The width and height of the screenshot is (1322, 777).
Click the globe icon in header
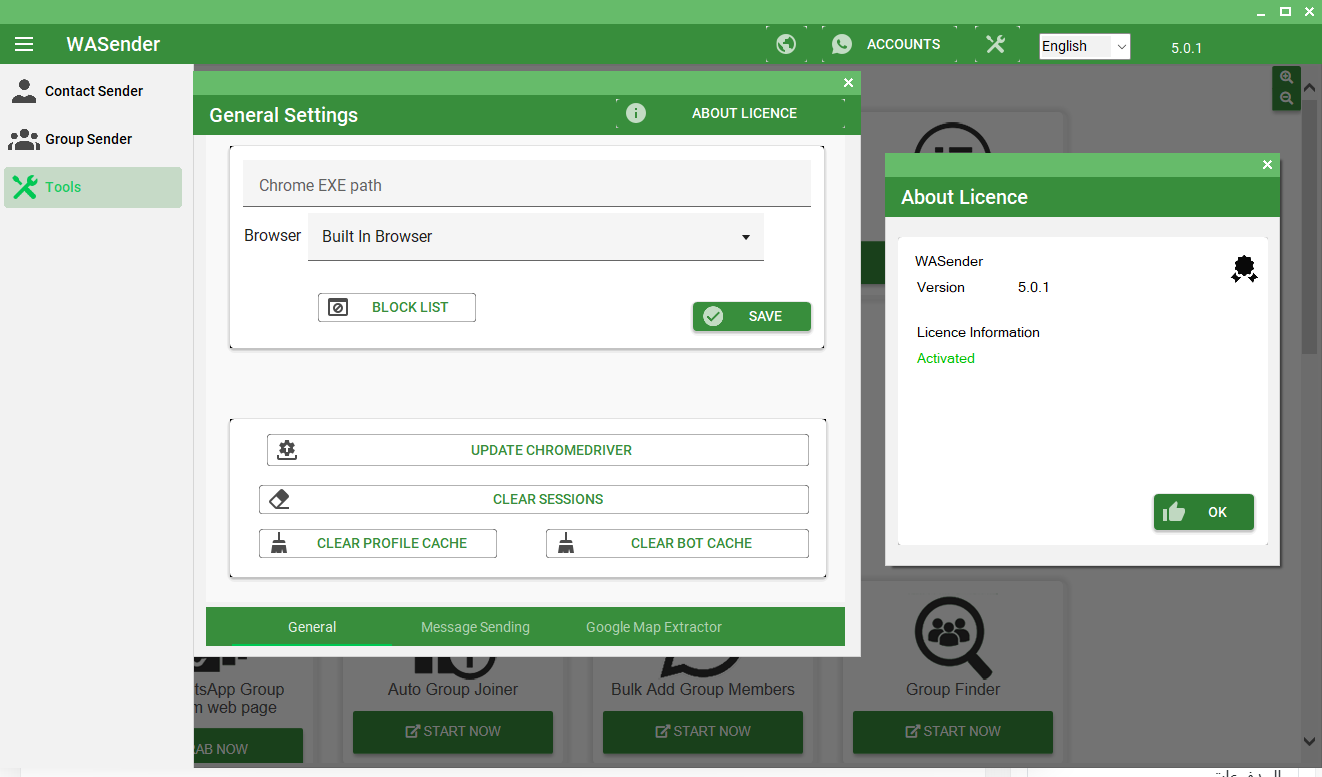point(786,44)
